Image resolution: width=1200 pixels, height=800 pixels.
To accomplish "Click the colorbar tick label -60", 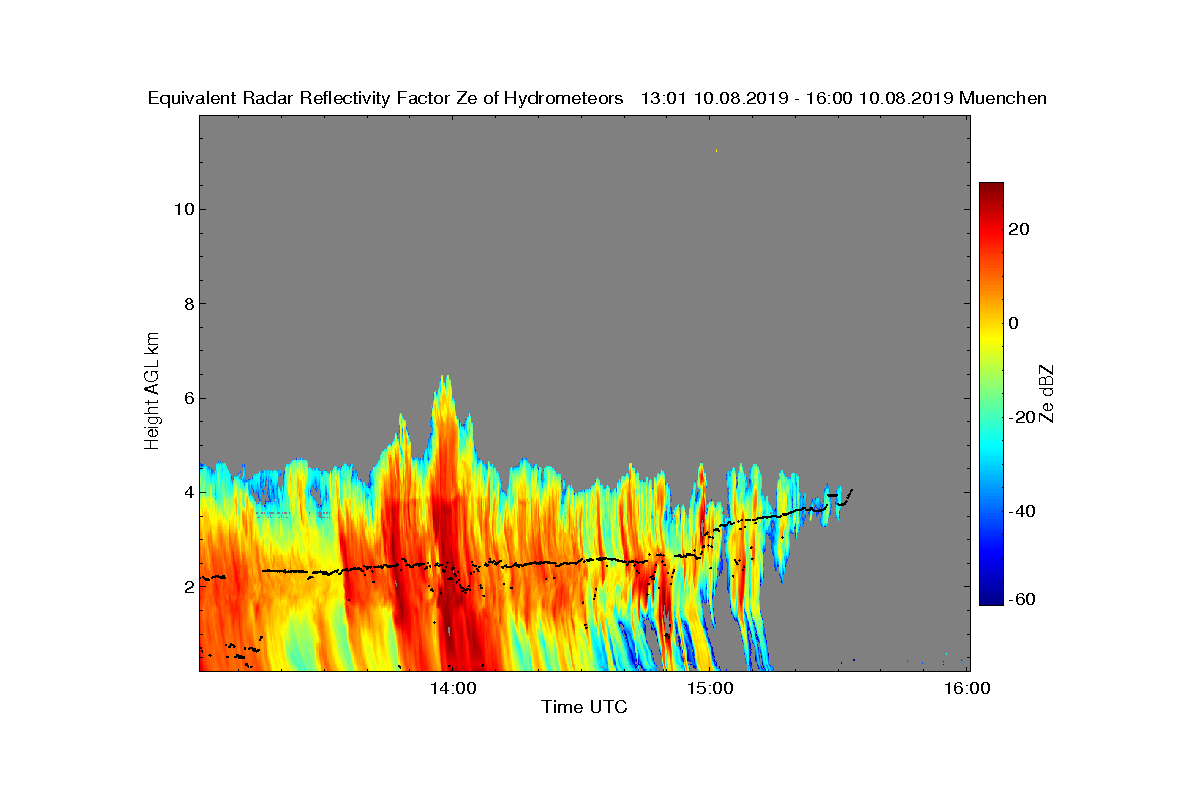I will [x=1022, y=599].
